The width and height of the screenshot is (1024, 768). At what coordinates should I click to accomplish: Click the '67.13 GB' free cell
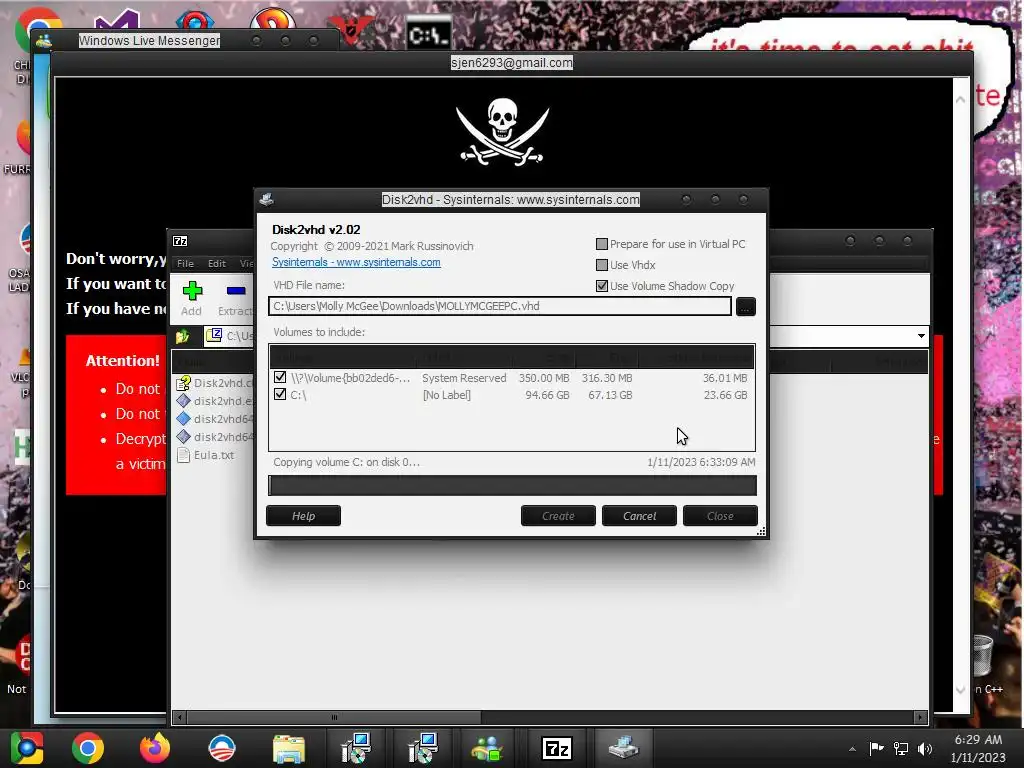pos(610,395)
